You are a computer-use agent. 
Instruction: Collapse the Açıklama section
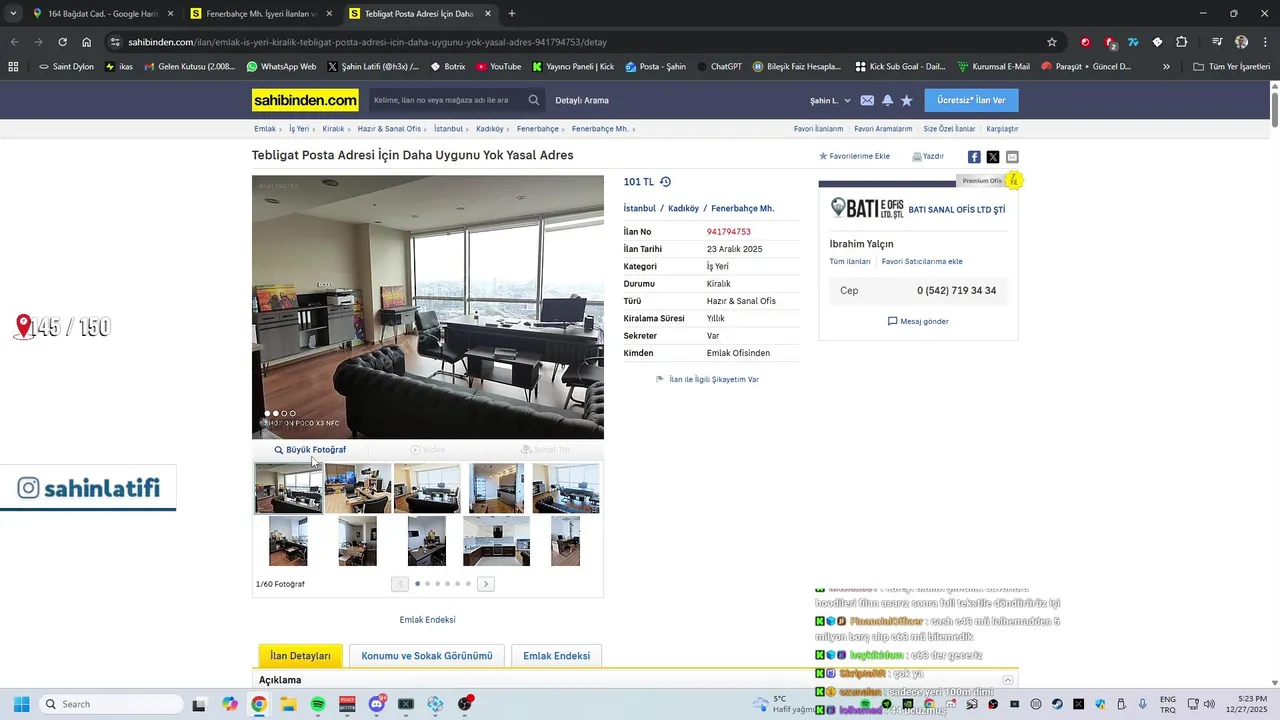pyautogui.click(x=1008, y=680)
